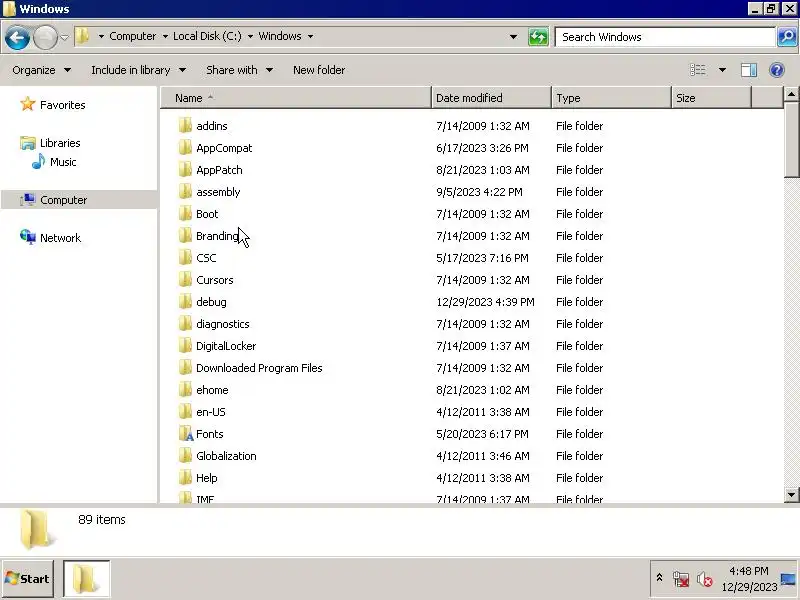Click date 9/5/2023 4:22 PM of assembly
The height and width of the screenshot is (600, 800).
pos(479,192)
